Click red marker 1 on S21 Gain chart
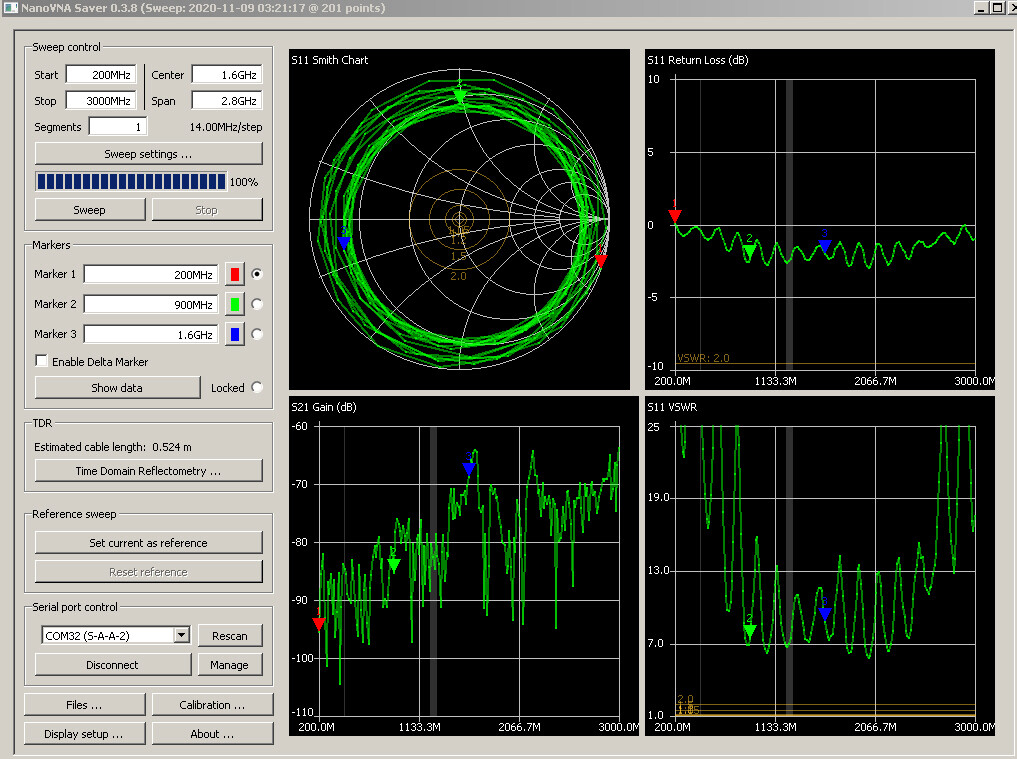 coord(318,623)
